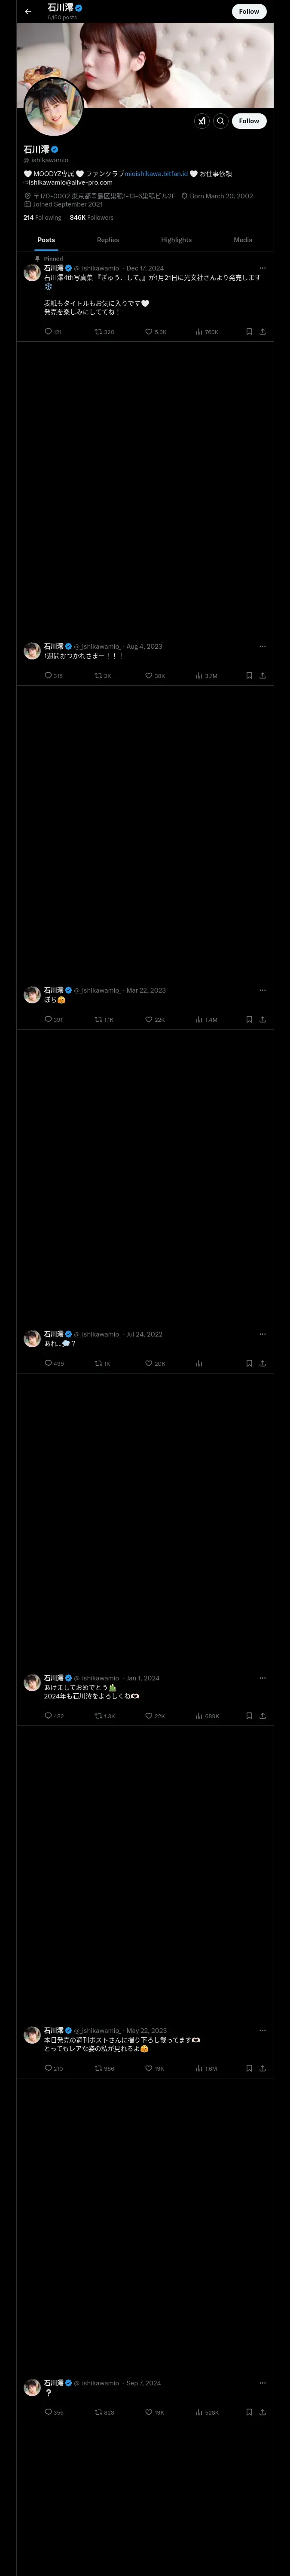290x2576 pixels.
Task: Expand options menu on Jan 1, 2024 post
Action: tap(263, 1678)
